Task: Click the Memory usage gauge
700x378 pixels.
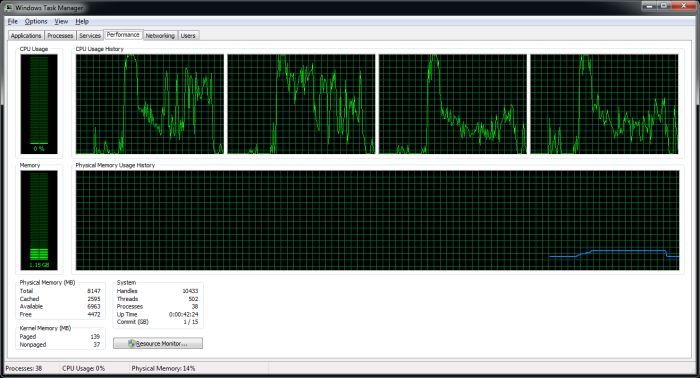Action: [39, 220]
